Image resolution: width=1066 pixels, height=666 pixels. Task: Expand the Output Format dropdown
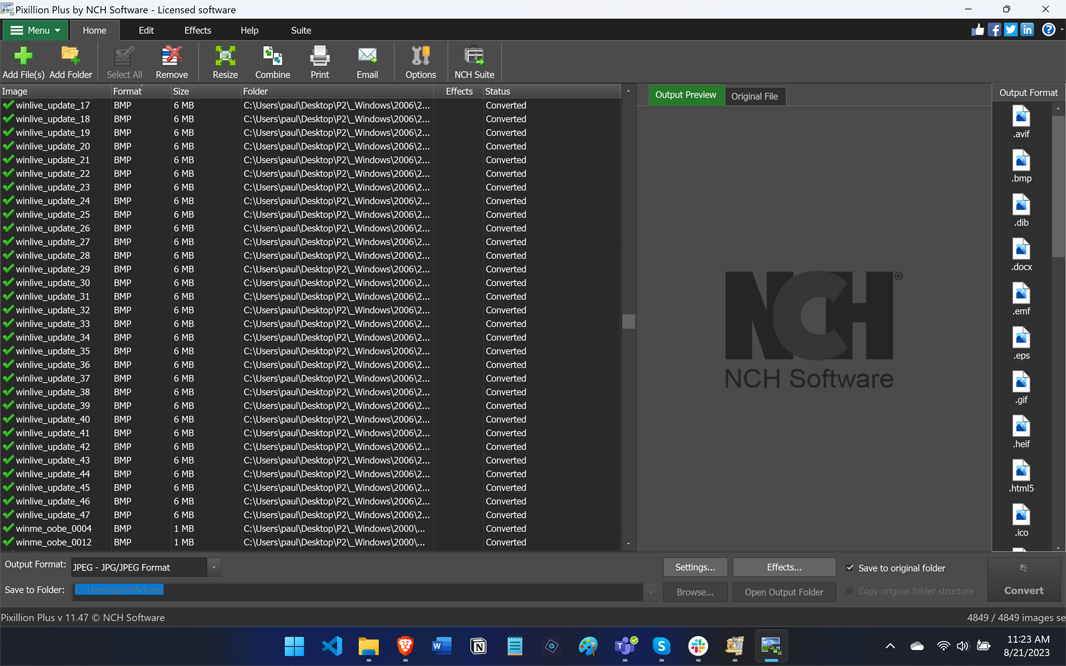[214, 567]
